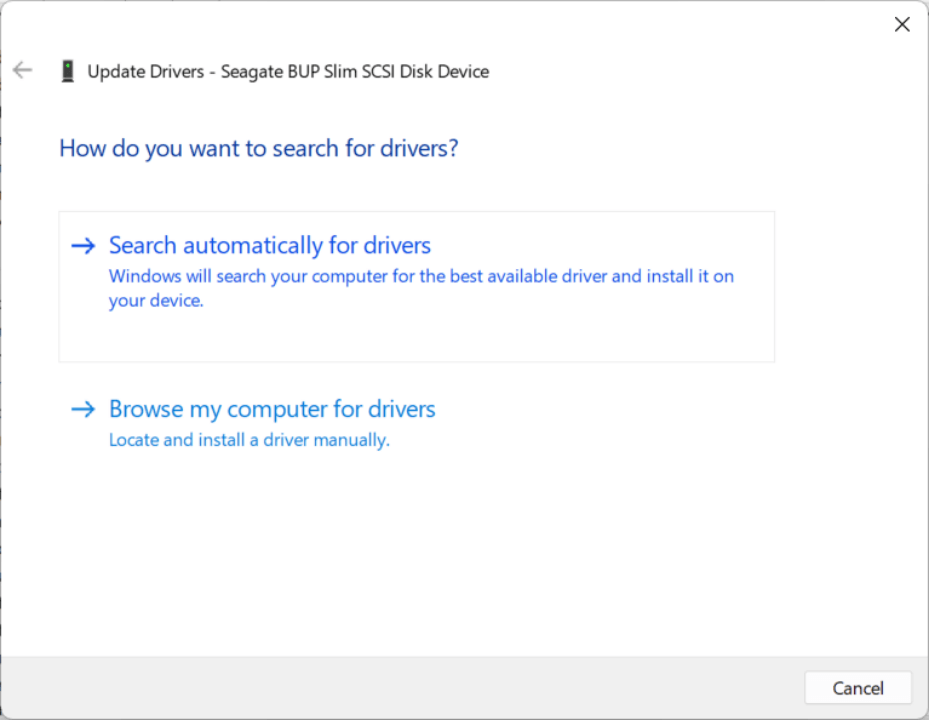Screen dimensions: 929x720
Task: Select Search automatically for drivers
Action: point(268,245)
